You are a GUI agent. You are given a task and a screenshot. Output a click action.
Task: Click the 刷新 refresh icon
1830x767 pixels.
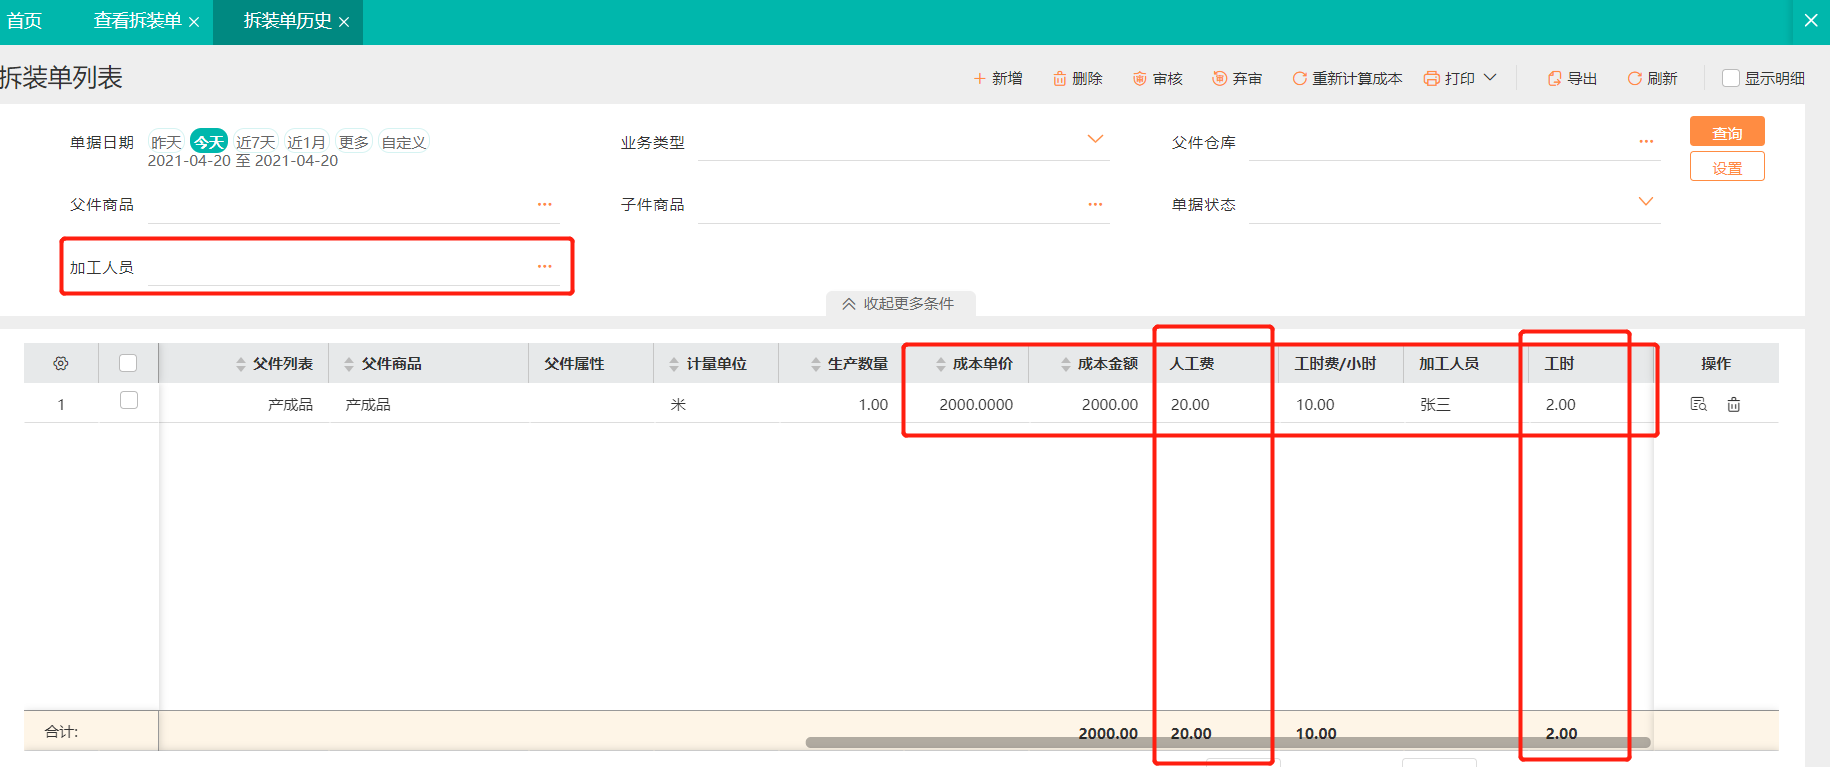click(1634, 78)
